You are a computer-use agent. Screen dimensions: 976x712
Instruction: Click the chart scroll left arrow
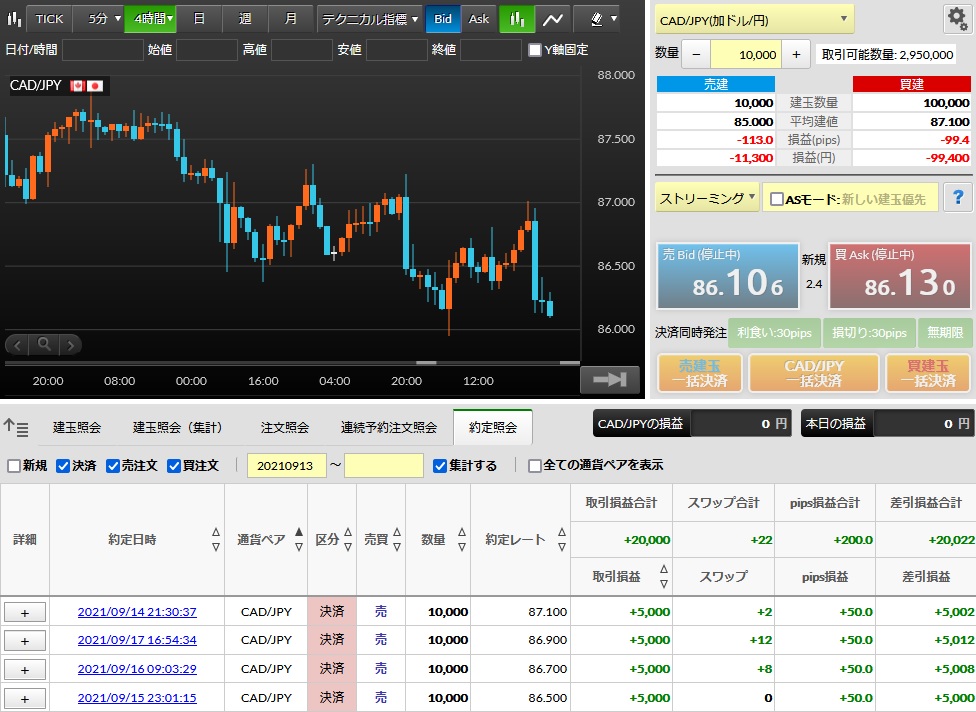(17, 344)
